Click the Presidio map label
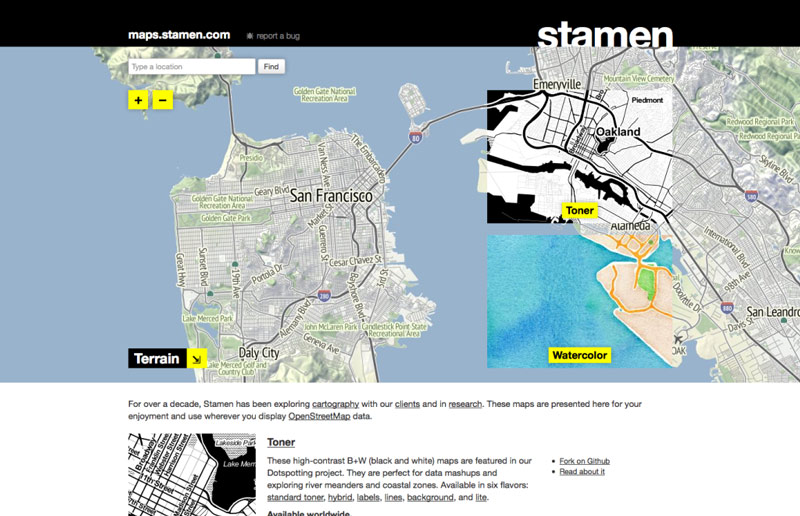Viewport: 800px width, 516px height. (x=251, y=158)
